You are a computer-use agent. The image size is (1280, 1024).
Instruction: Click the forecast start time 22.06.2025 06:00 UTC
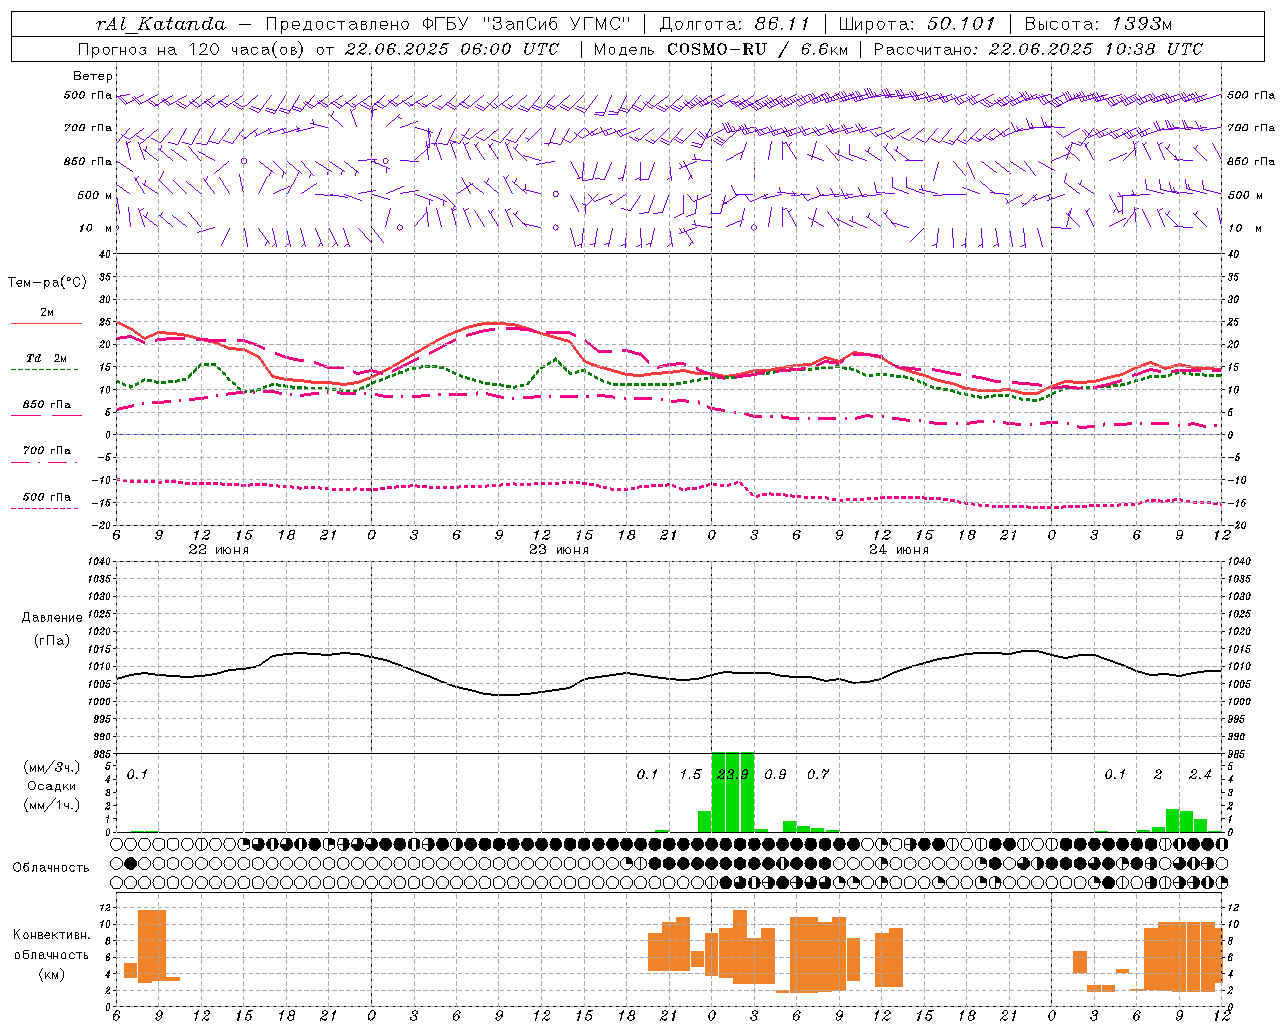452,49
